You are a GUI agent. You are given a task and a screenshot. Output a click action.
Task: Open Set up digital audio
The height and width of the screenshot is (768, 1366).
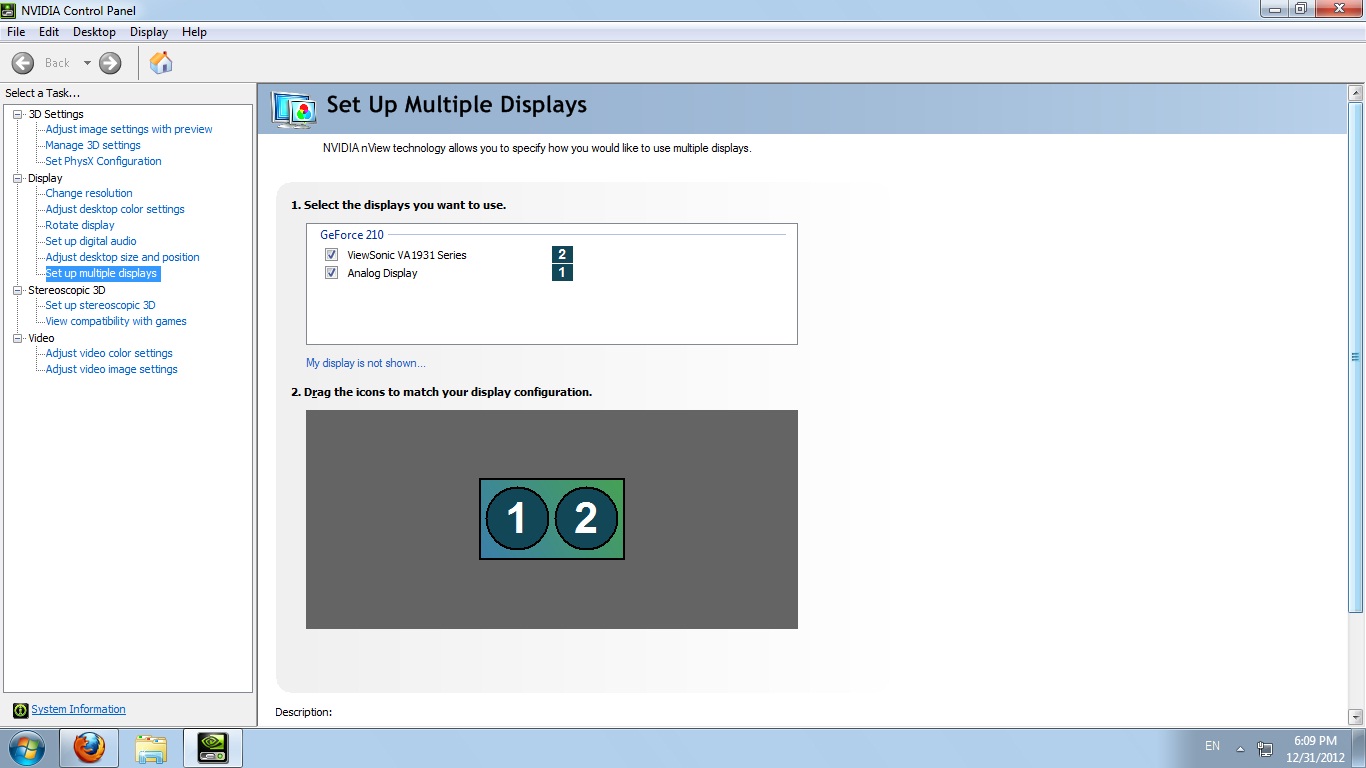(x=91, y=241)
